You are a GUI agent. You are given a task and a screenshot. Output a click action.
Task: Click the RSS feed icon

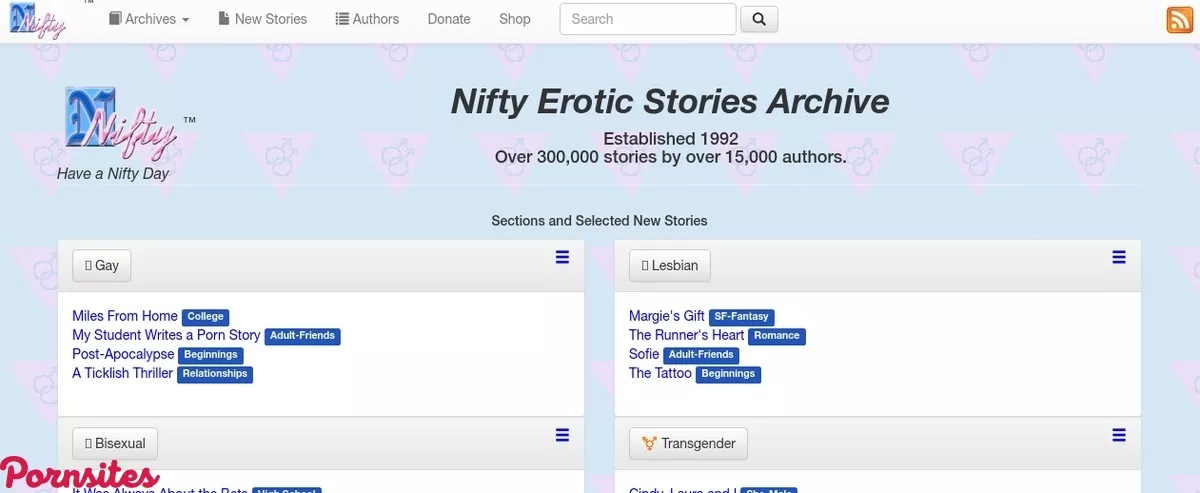pos(1179,19)
